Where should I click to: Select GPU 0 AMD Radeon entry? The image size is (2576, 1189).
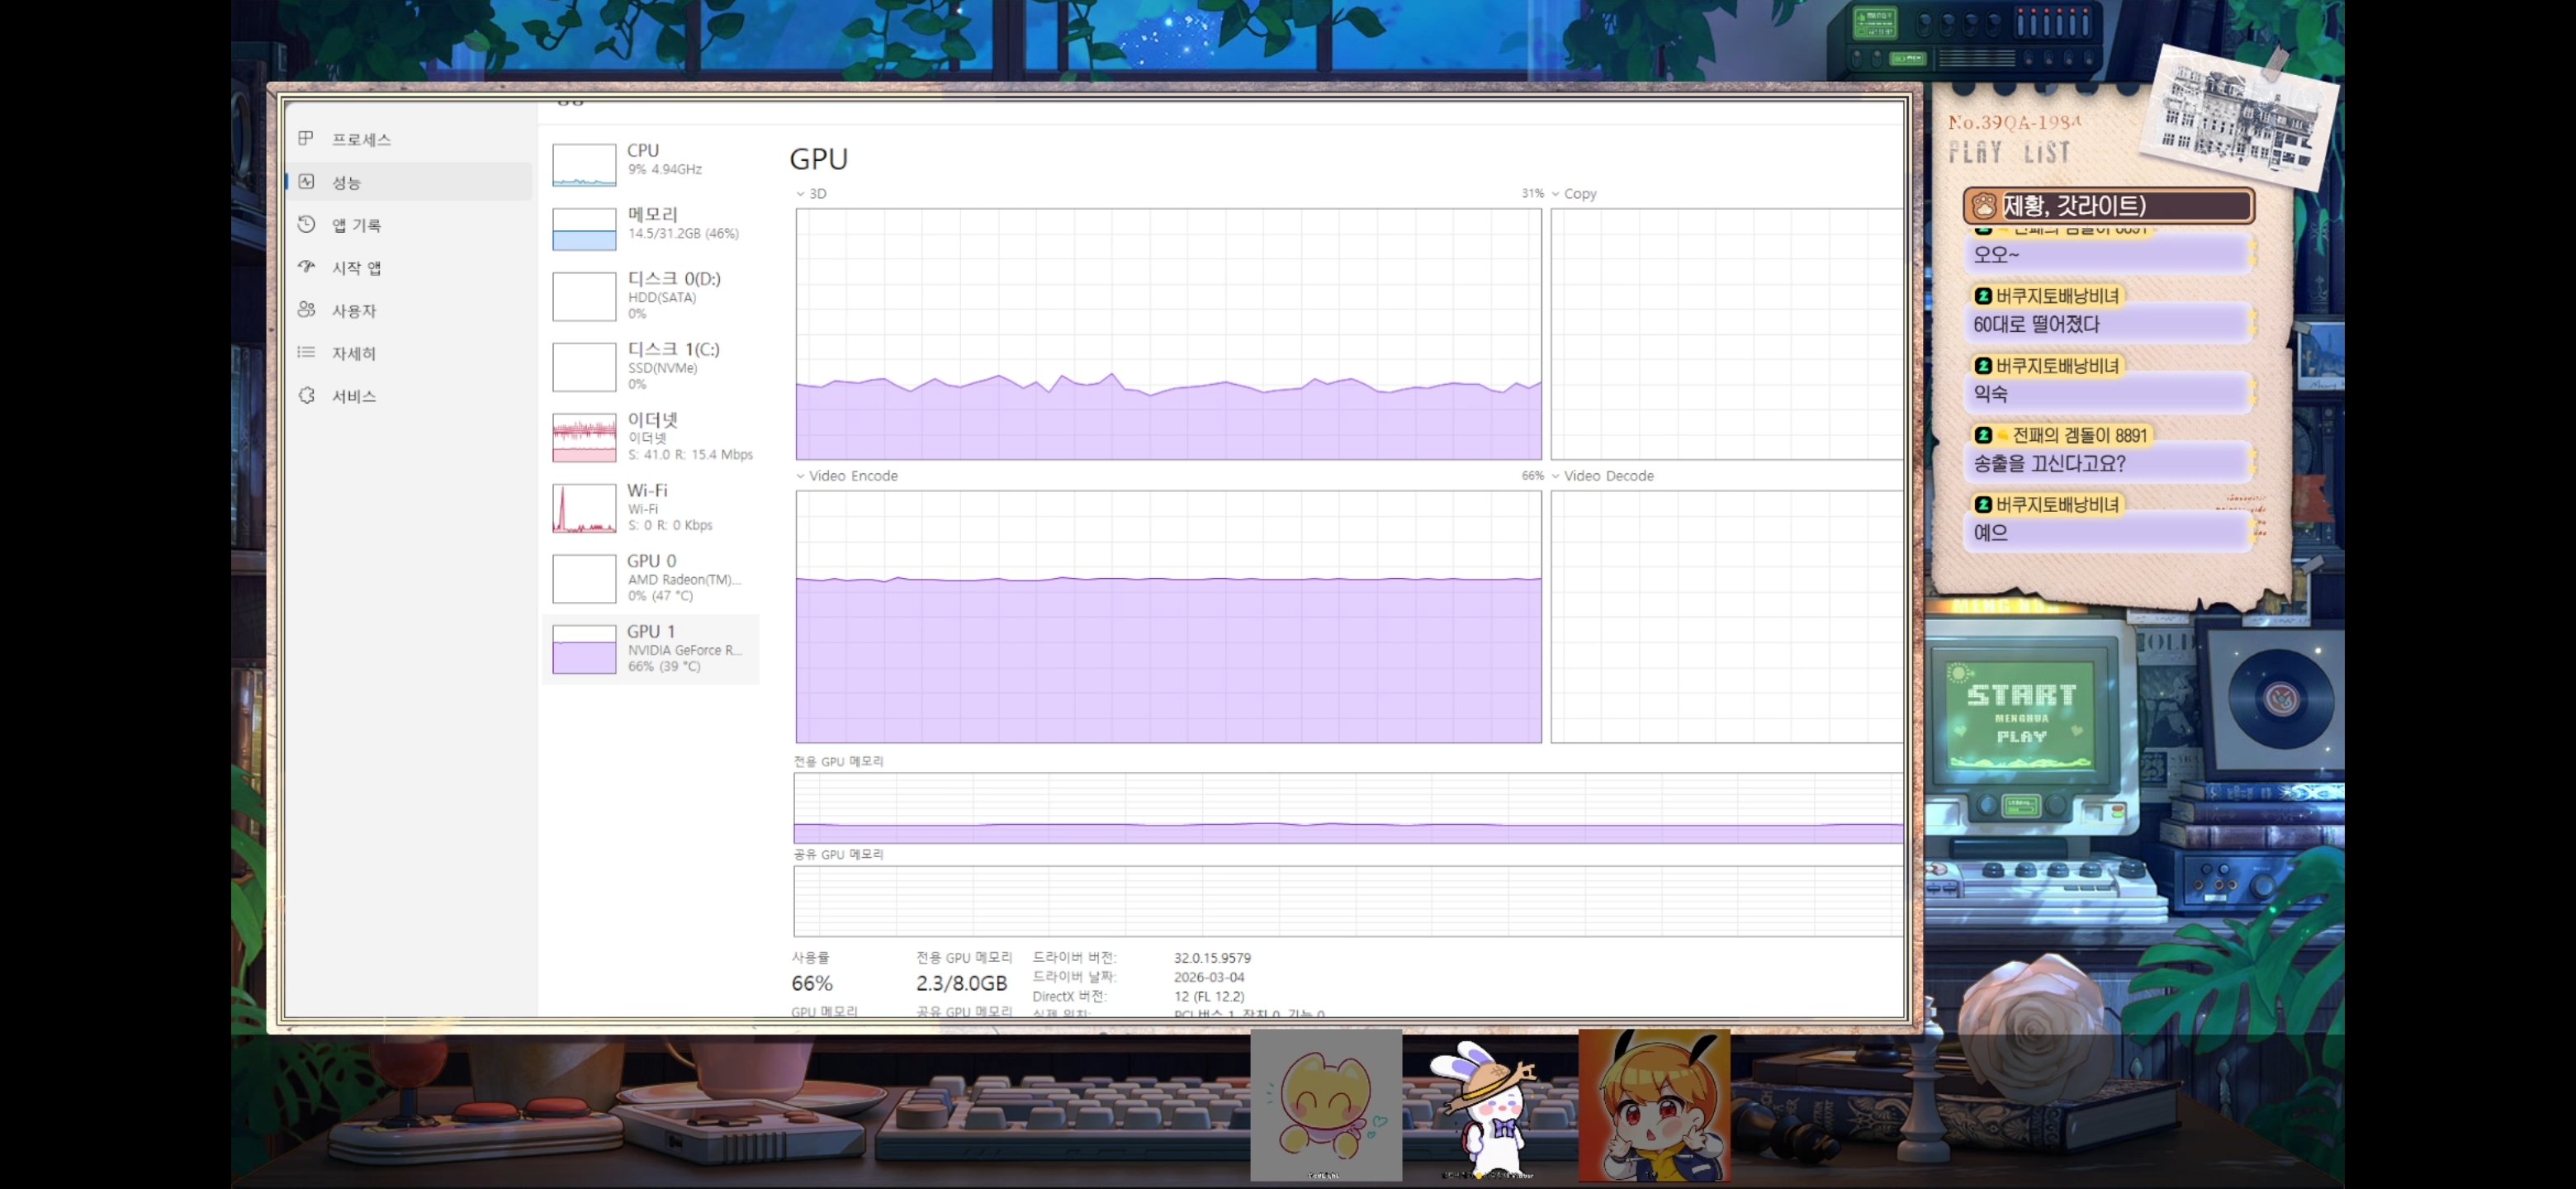pyautogui.click(x=651, y=578)
